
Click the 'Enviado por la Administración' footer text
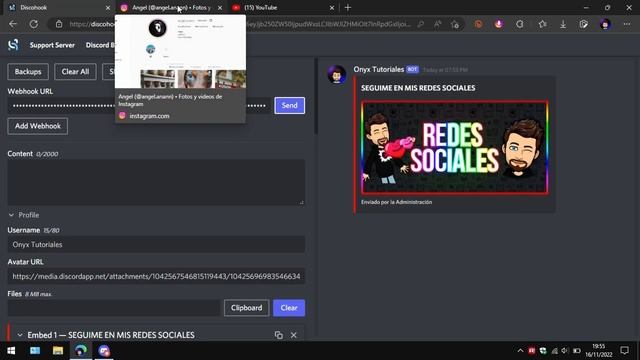click(396, 202)
